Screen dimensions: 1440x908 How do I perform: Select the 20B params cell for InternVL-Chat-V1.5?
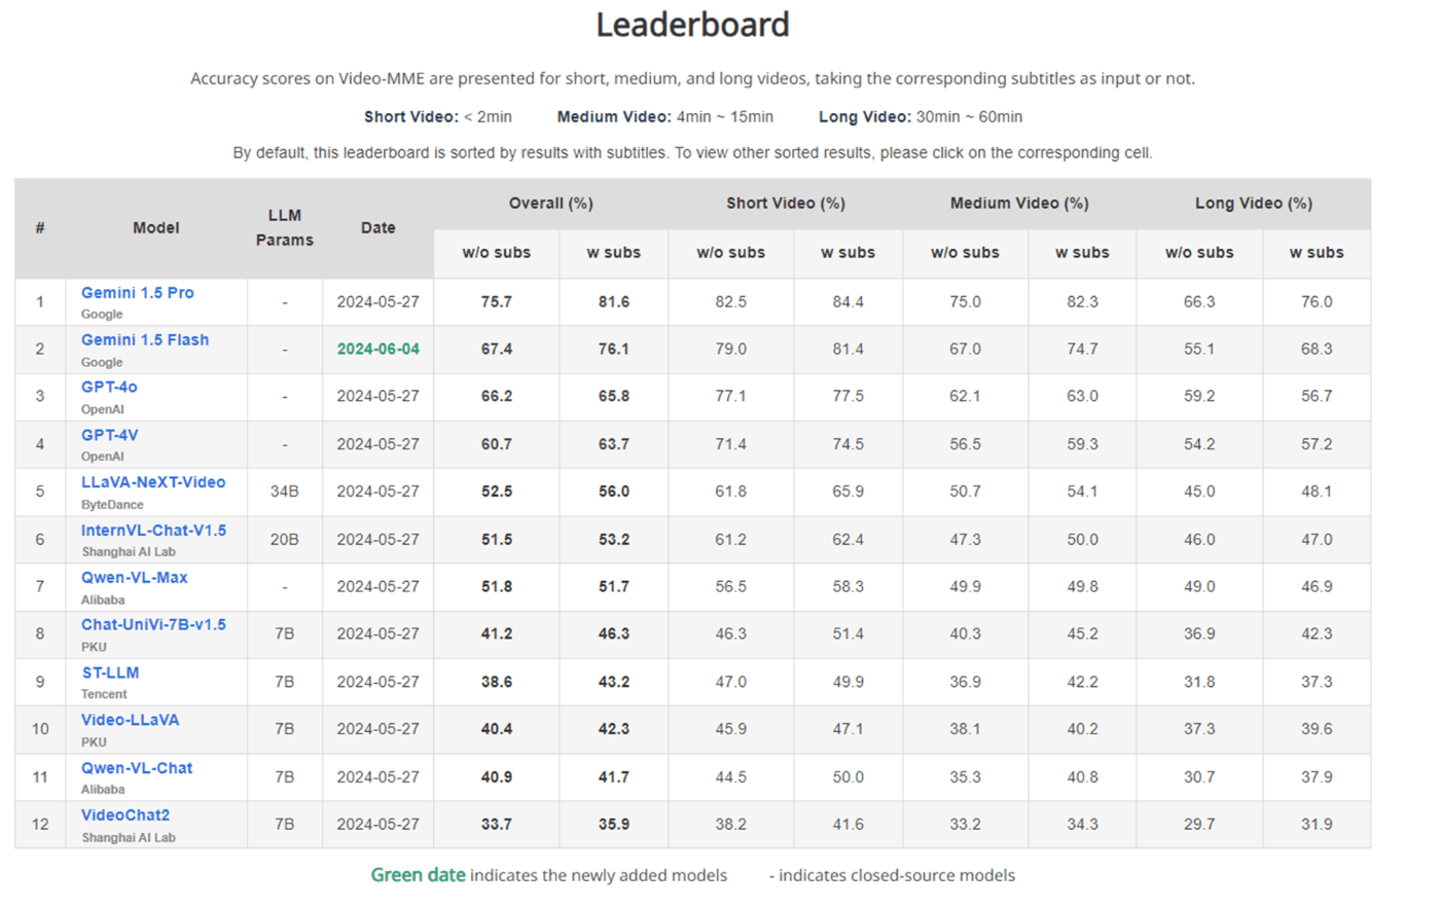(x=285, y=540)
